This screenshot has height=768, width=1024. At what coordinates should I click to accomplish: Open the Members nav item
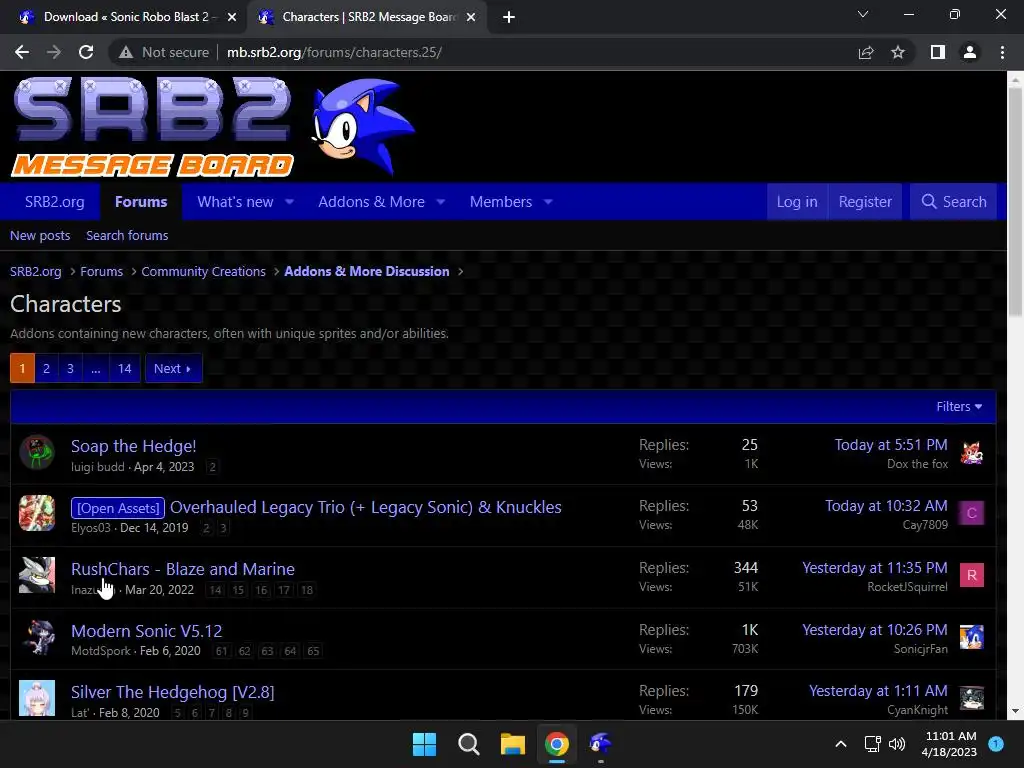point(501,202)
